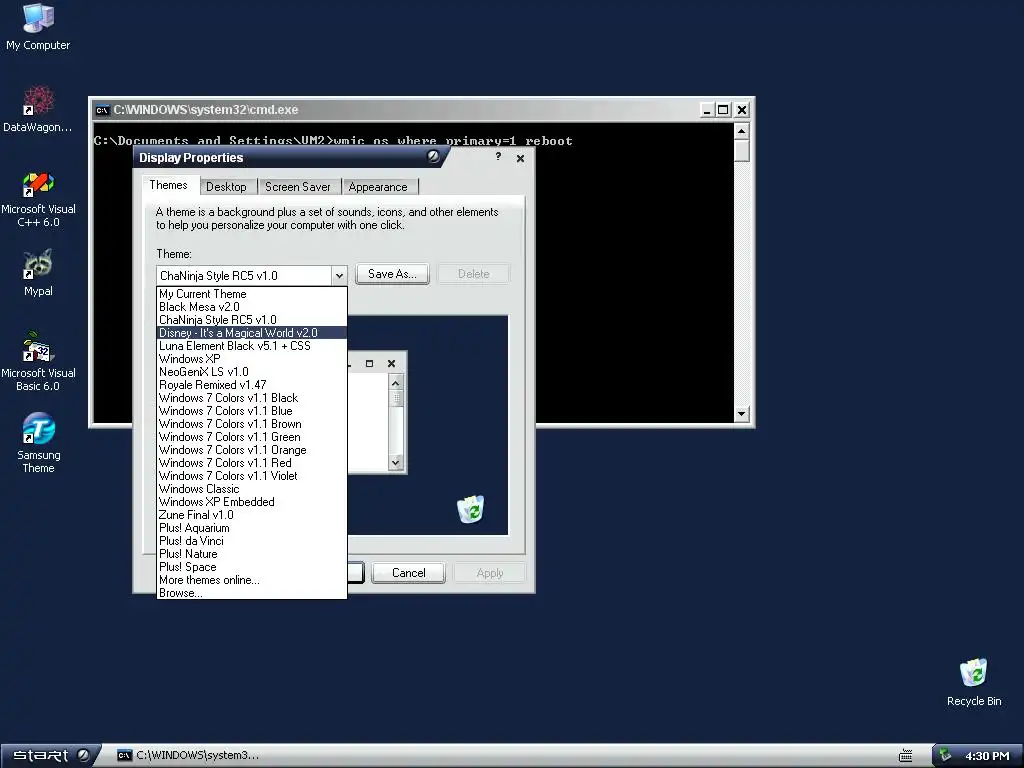The image size is (1024, 768).
Task: Select Plus! da Vinci theme
Action: (251, 541)
